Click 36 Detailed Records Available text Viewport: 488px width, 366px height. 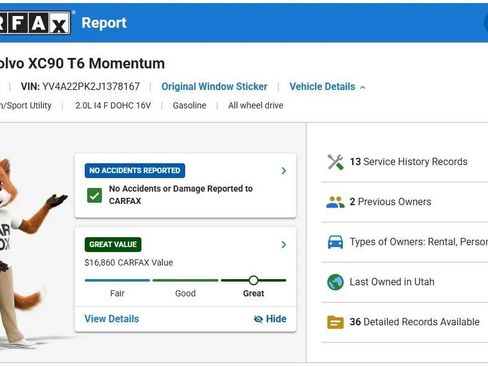tap(414, 322)
